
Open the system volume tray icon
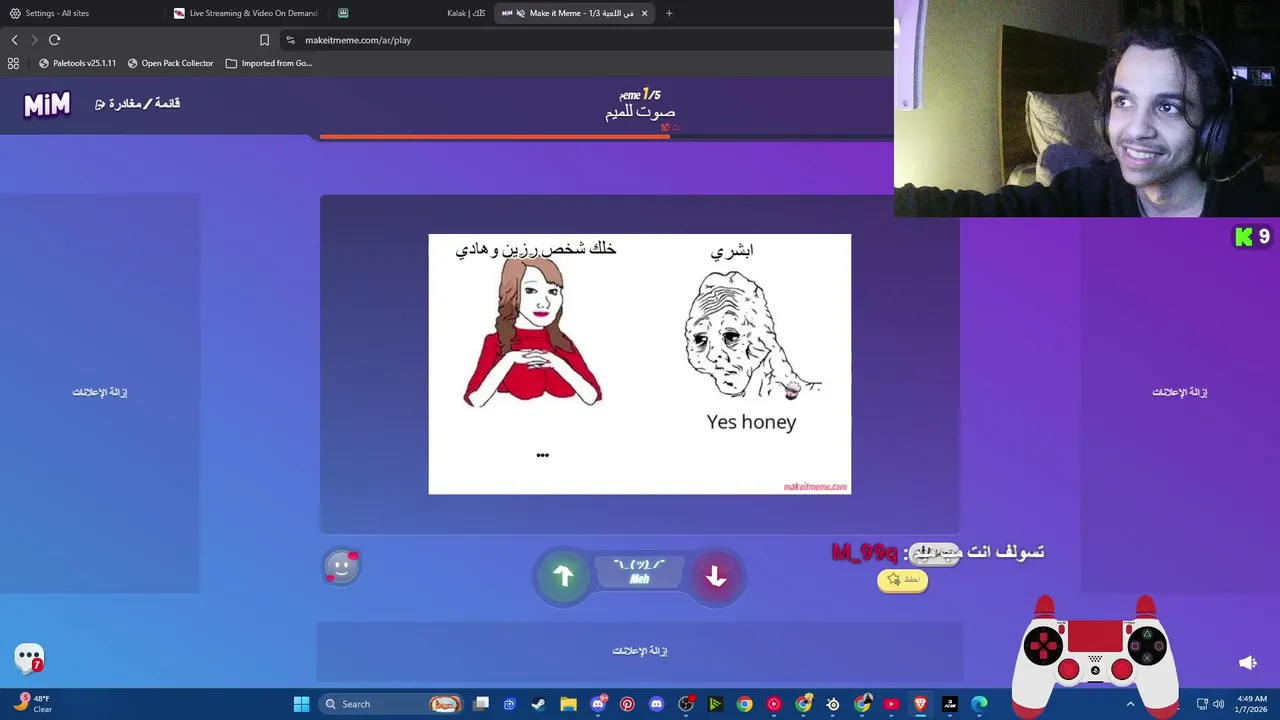click(x=1218, y=704)
